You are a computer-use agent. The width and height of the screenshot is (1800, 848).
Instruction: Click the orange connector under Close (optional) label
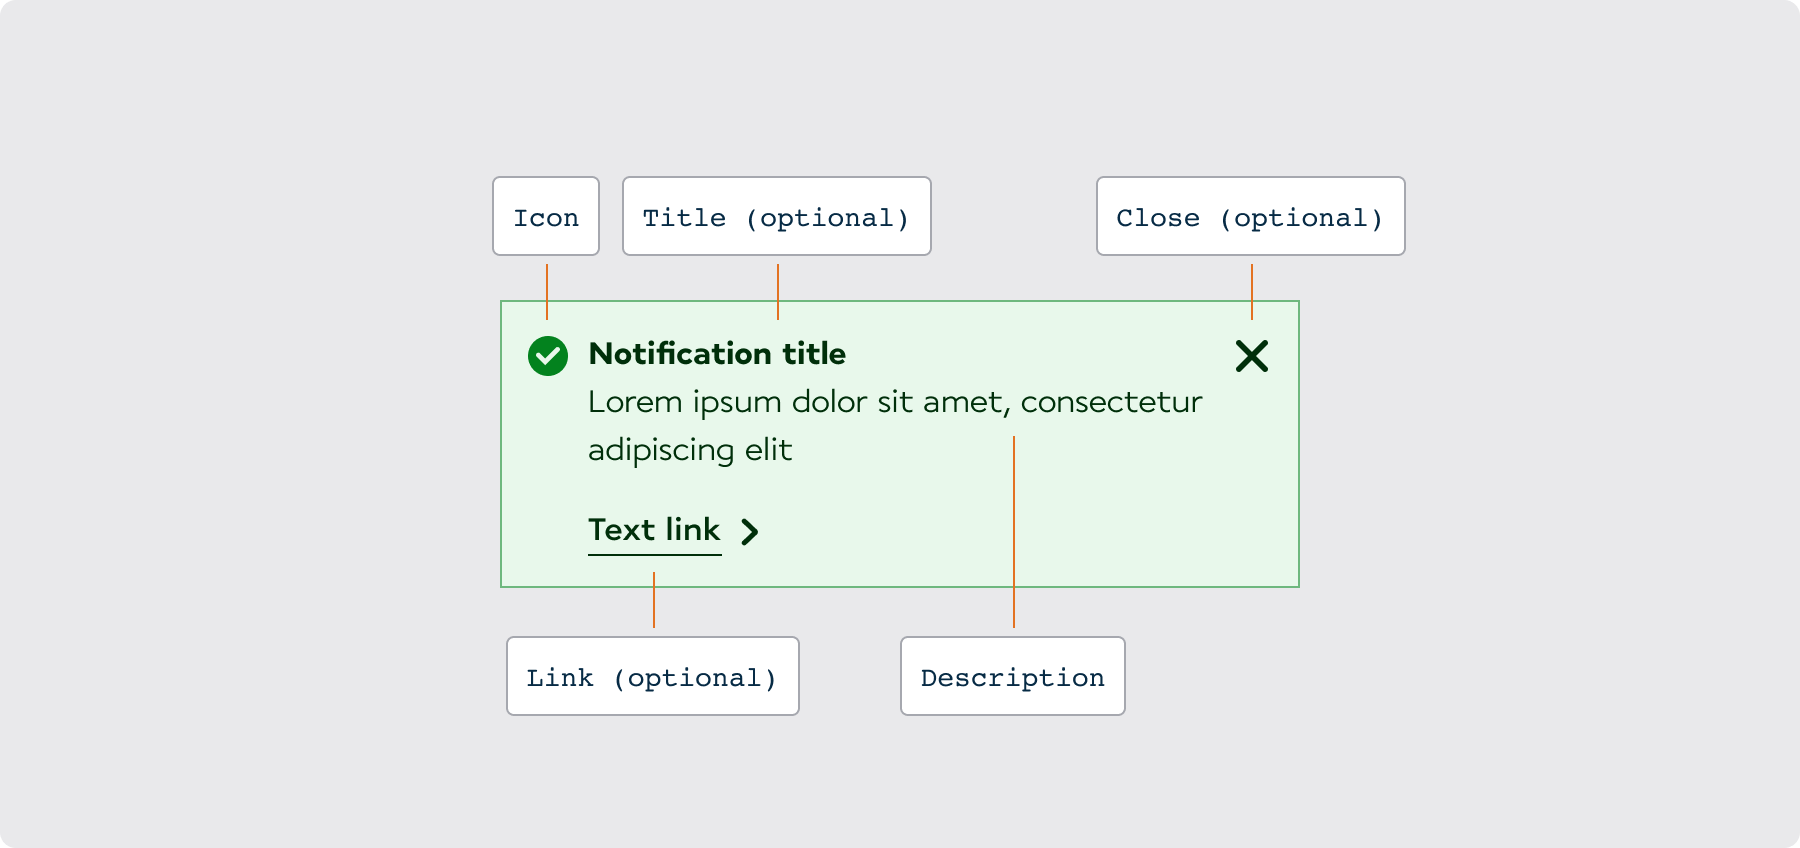[x=1252, y=290]
